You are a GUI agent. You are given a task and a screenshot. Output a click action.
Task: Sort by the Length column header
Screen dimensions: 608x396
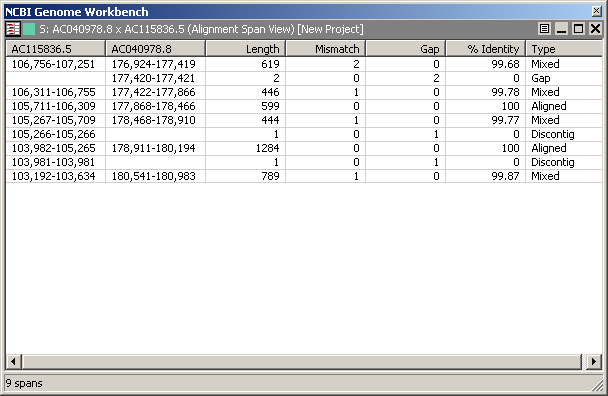[x=246, y=49]
